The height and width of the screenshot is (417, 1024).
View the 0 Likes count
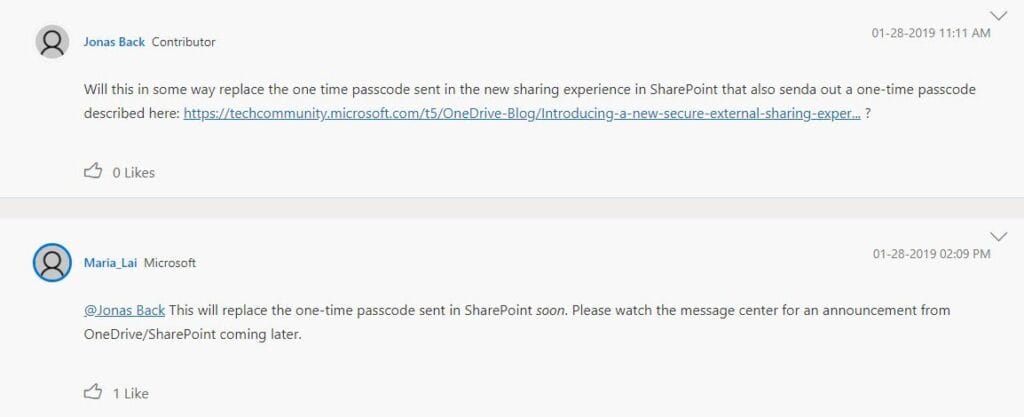point(133,173)
